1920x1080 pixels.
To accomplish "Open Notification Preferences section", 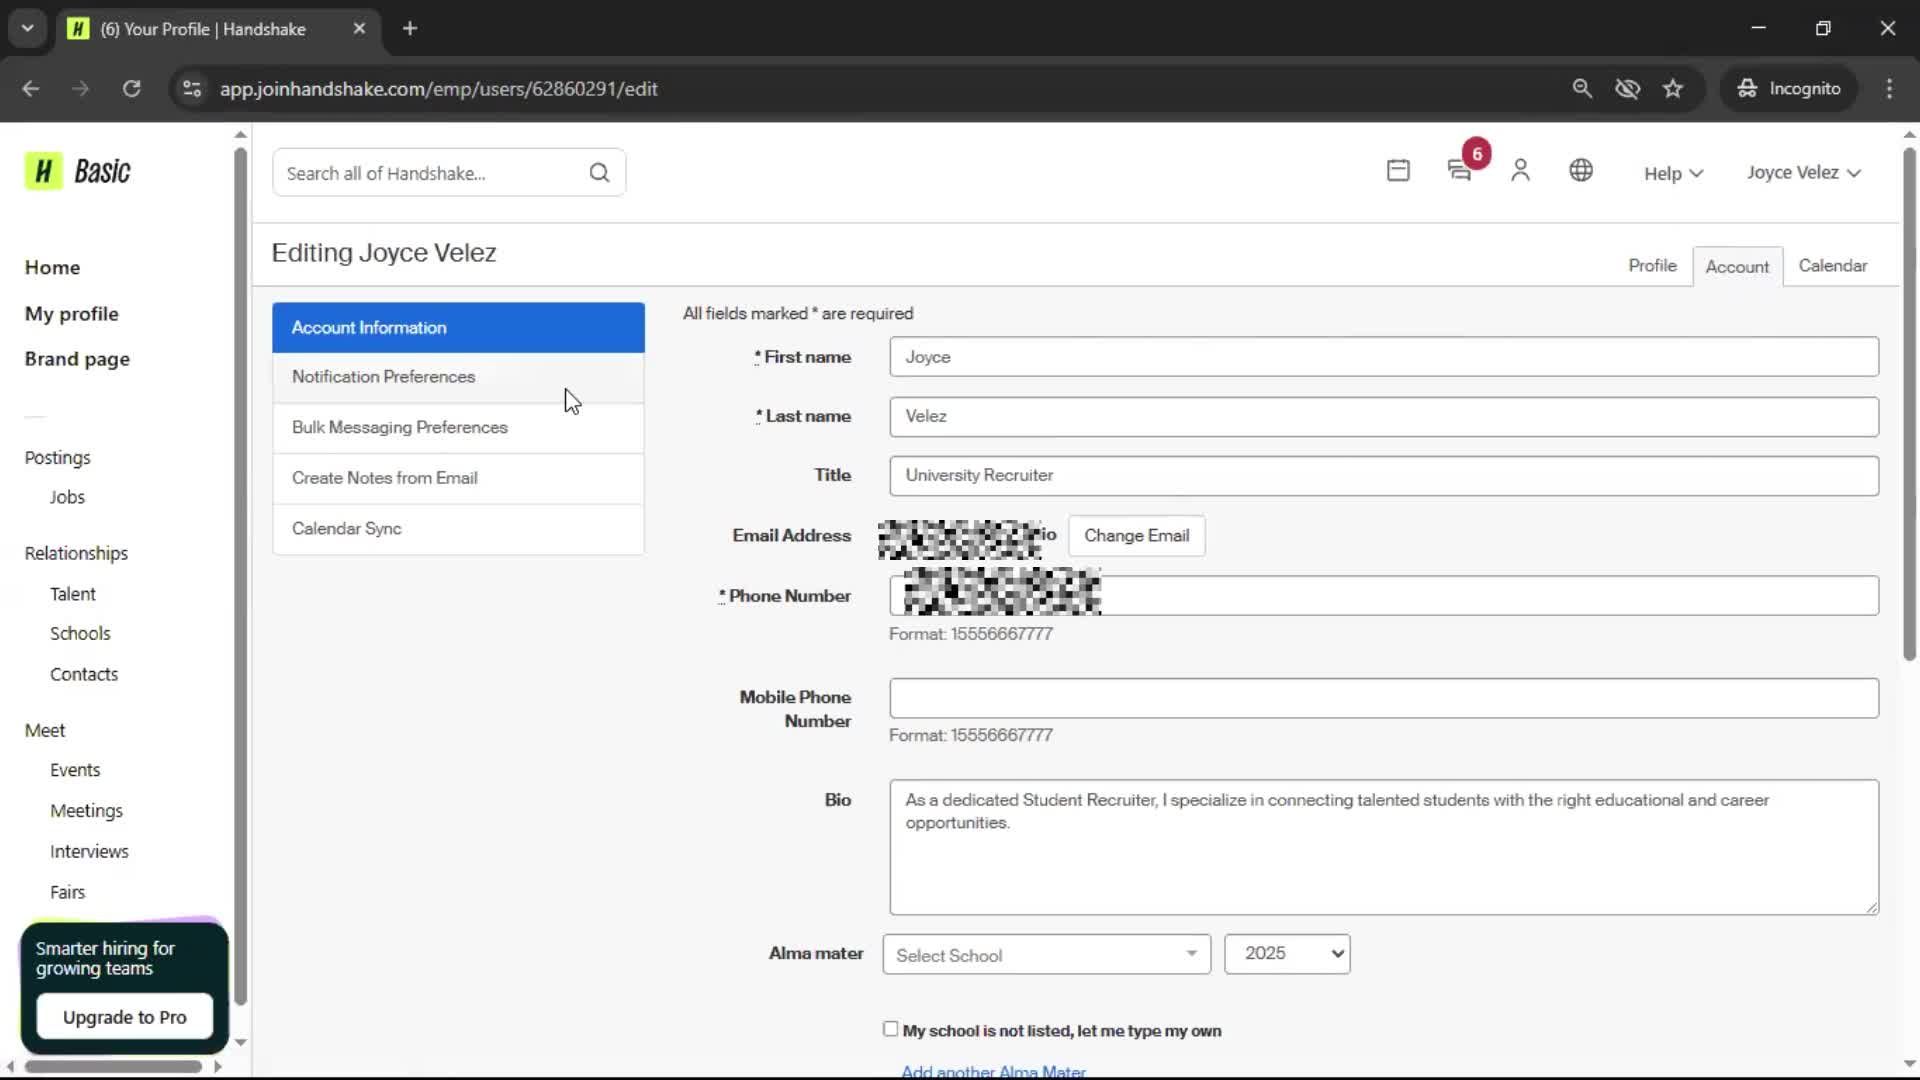I will click(x=458, y=377).
